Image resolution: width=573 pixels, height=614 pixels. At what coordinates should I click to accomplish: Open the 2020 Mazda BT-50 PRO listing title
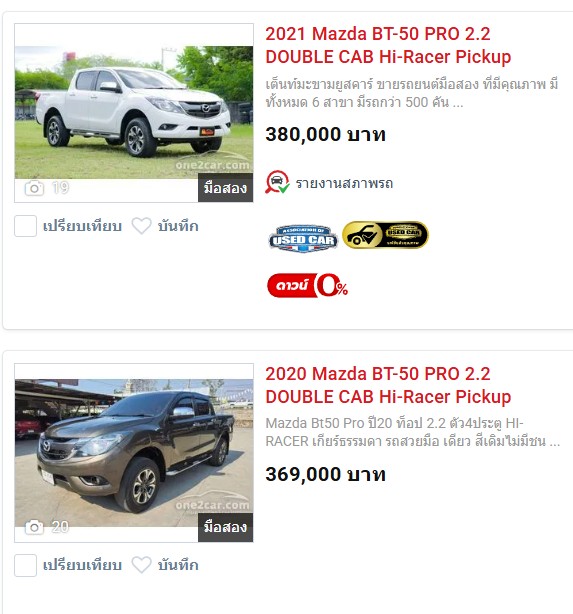point(388,385)
